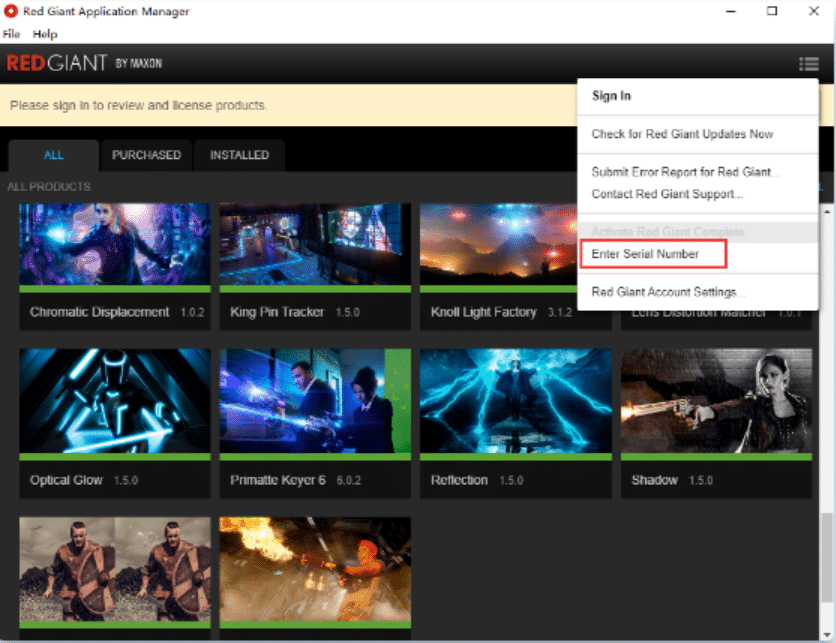Open the Chromatic Displacement product thumbnail
Image resolution: width=836 pixels, height=643 pixels.
coord(115,244)
